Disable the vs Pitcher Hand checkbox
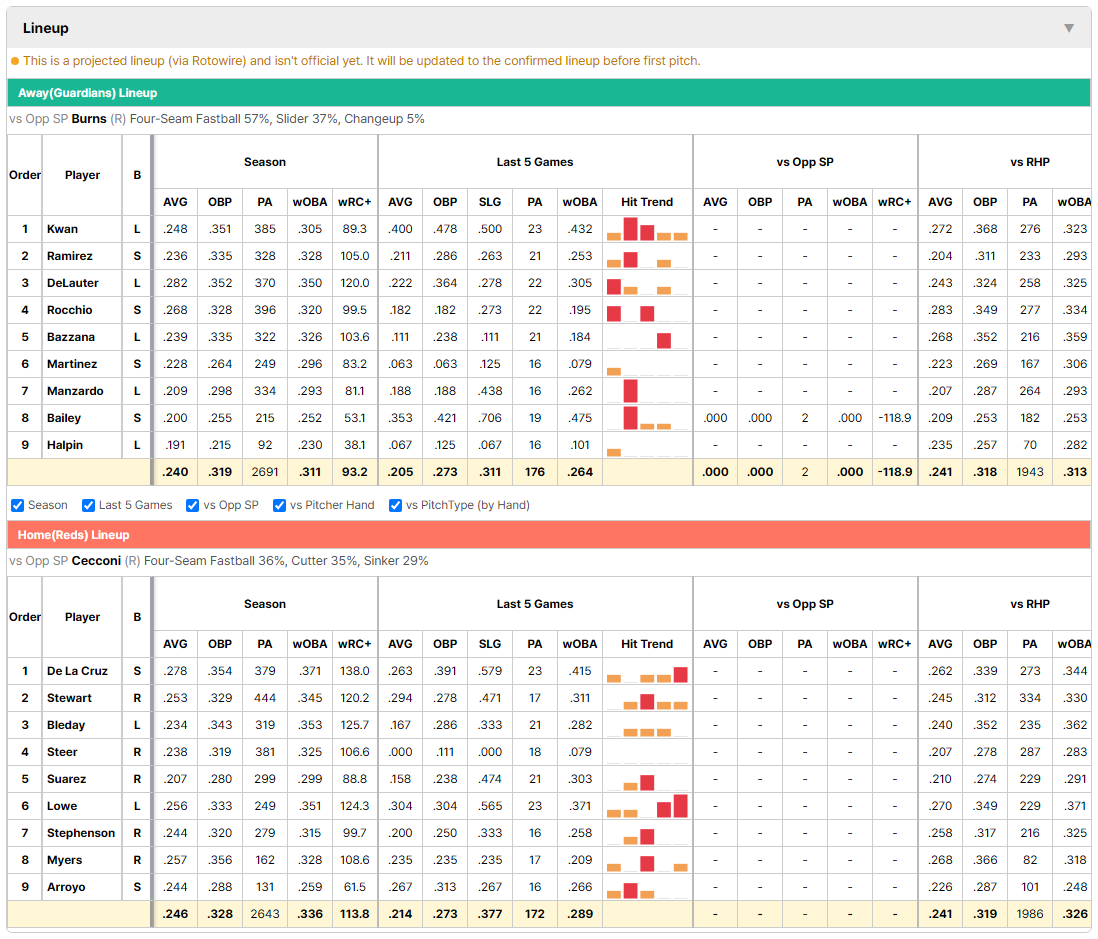 pos(279,506)
